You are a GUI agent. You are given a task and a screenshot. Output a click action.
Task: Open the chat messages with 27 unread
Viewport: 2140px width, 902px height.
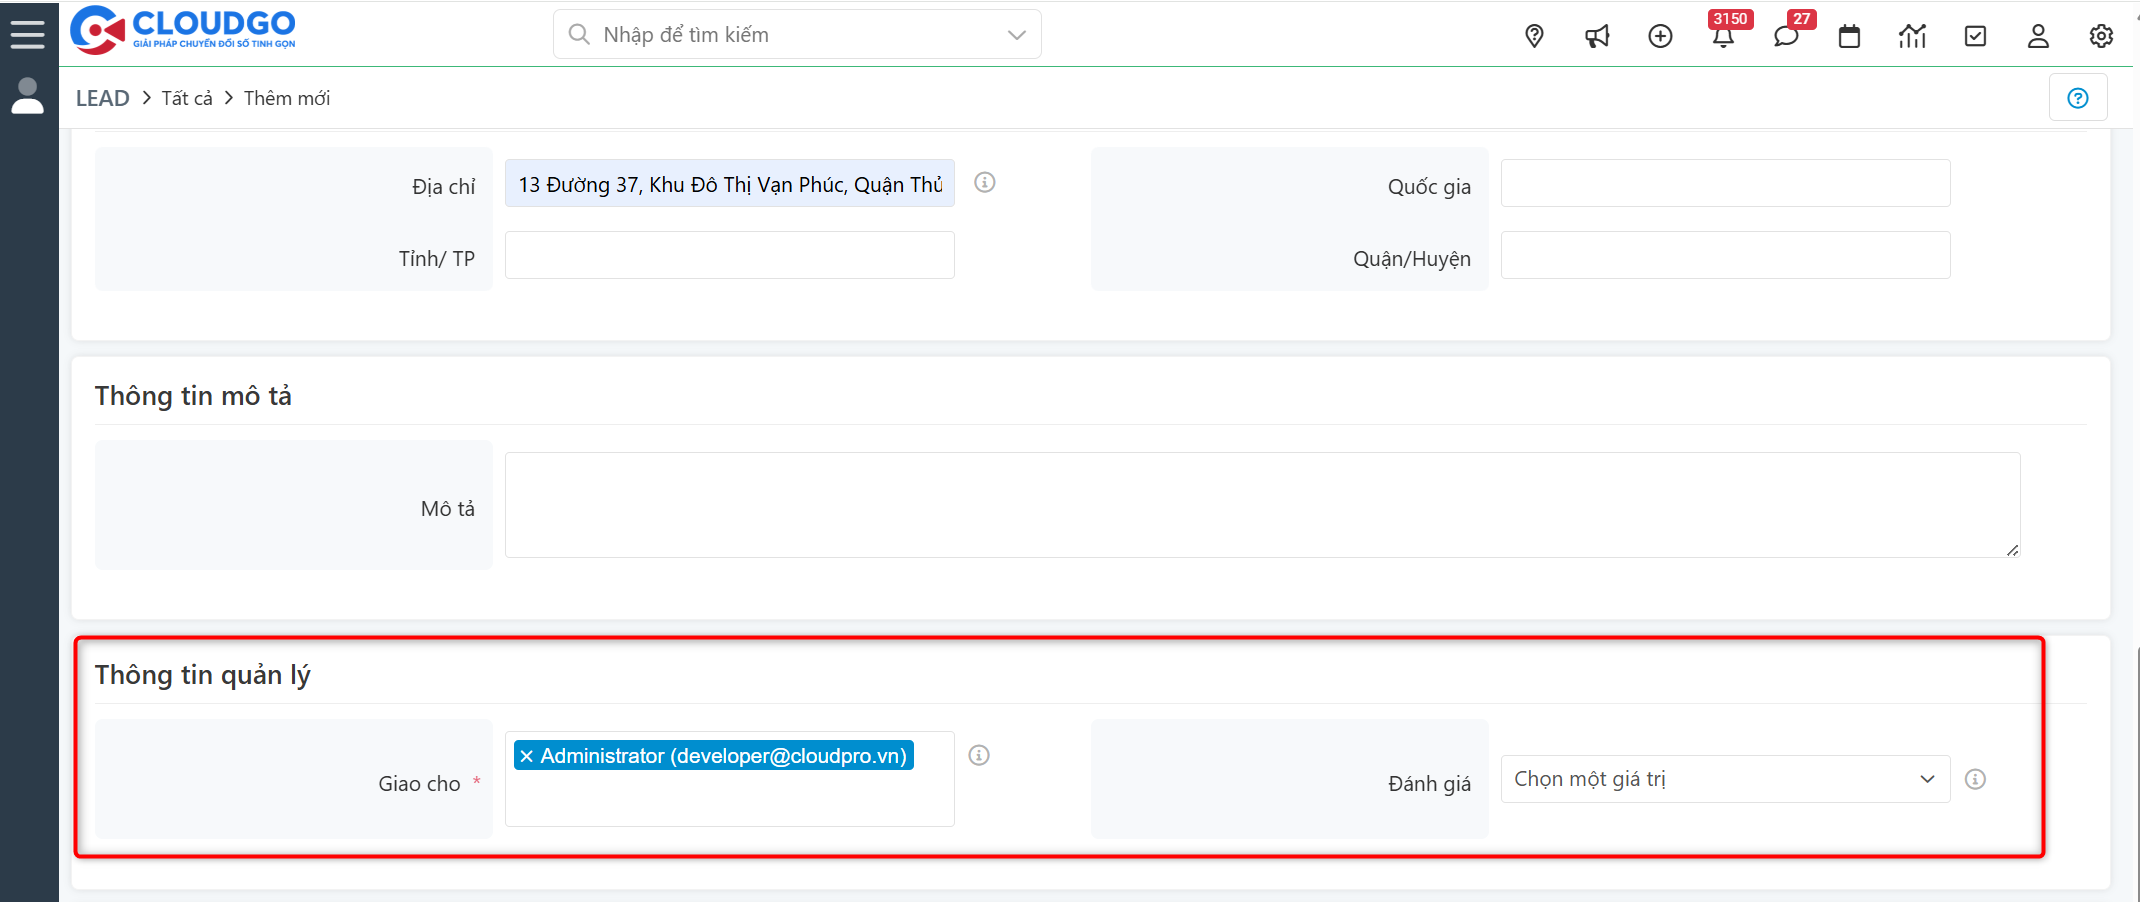(x=1787, y=35)
